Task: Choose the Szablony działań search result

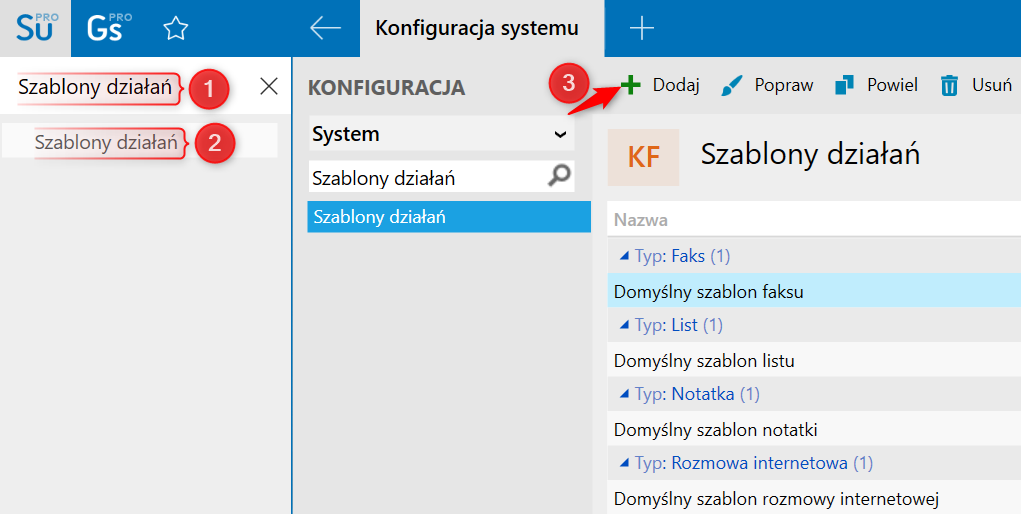Action: point(106,142)
